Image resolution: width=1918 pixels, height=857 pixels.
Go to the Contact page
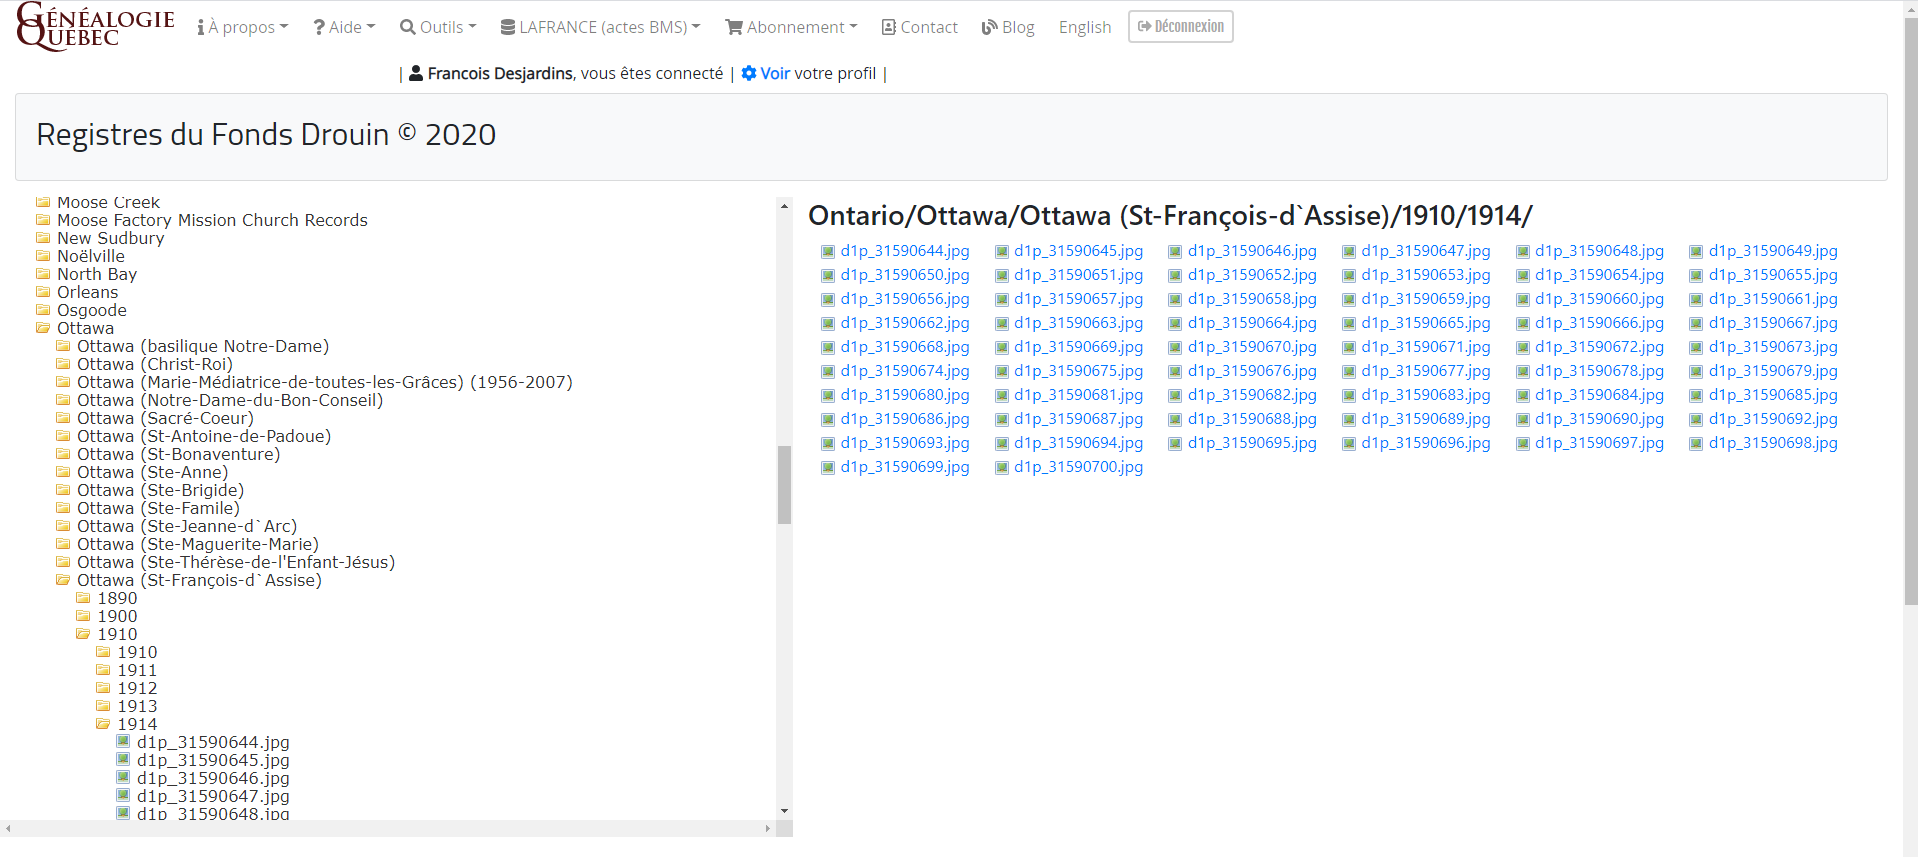pyautogui.click(x=919, y=27)
